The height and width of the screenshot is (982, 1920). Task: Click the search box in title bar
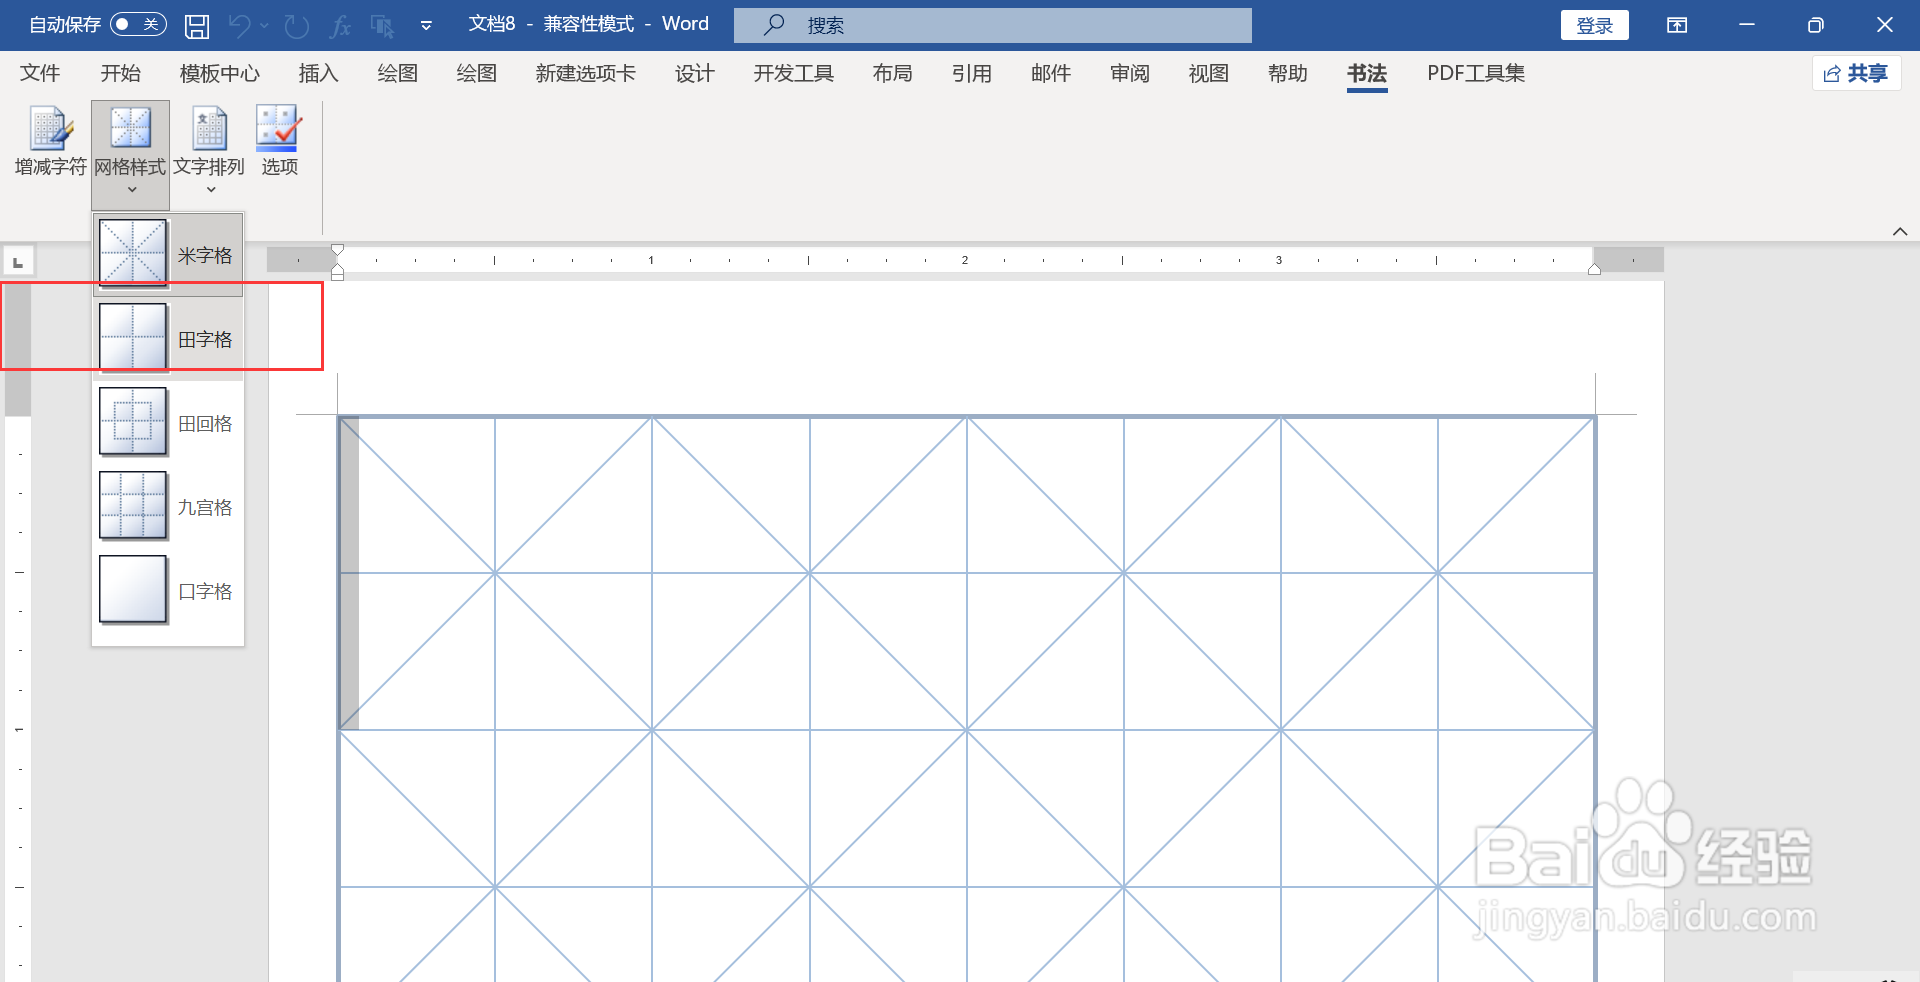992,25
